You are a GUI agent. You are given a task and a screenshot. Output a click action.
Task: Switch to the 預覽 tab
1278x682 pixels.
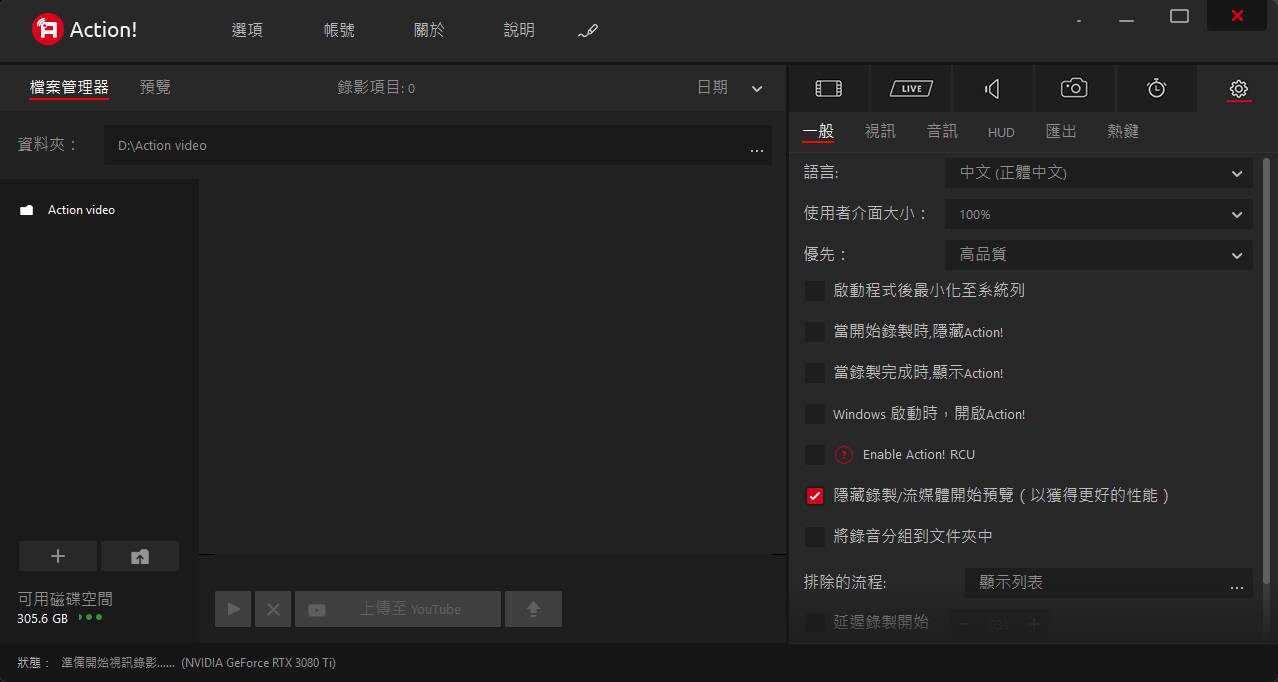155,87
